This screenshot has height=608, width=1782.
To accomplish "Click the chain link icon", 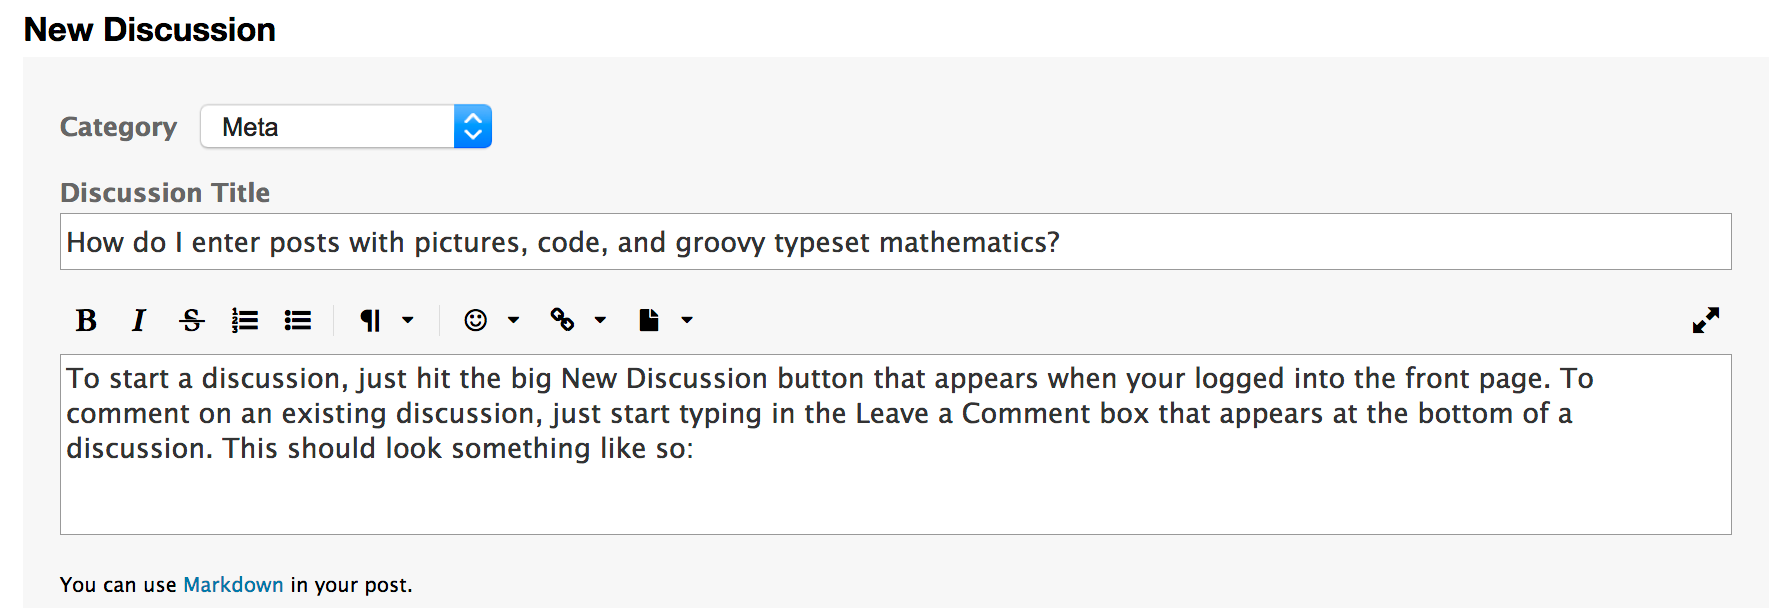I will [562, 320].
